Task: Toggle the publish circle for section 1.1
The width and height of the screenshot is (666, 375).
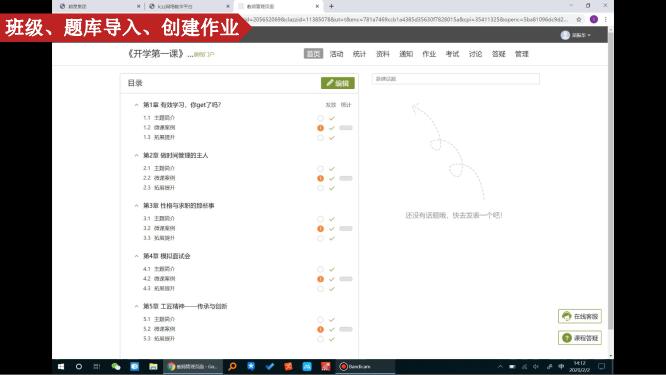Action: click(320, 118)
